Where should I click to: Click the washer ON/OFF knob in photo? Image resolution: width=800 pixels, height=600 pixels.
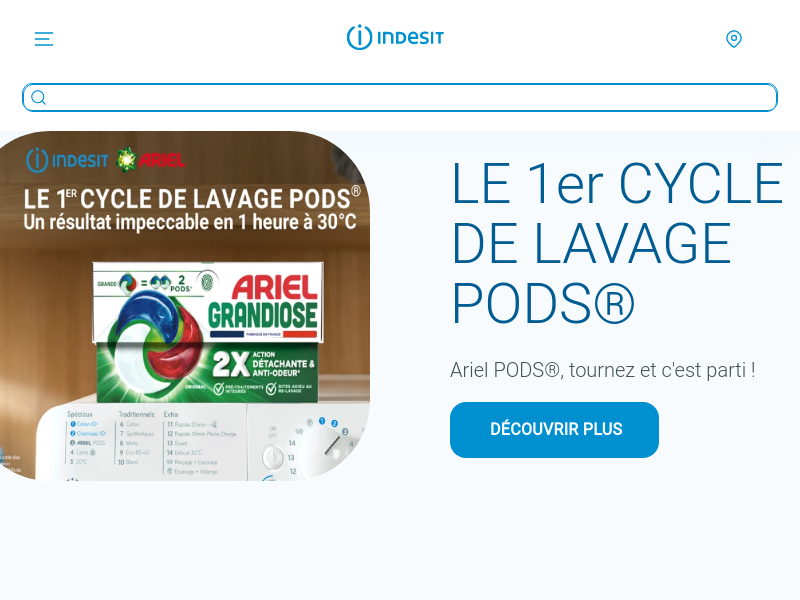[x=272, y=457]
